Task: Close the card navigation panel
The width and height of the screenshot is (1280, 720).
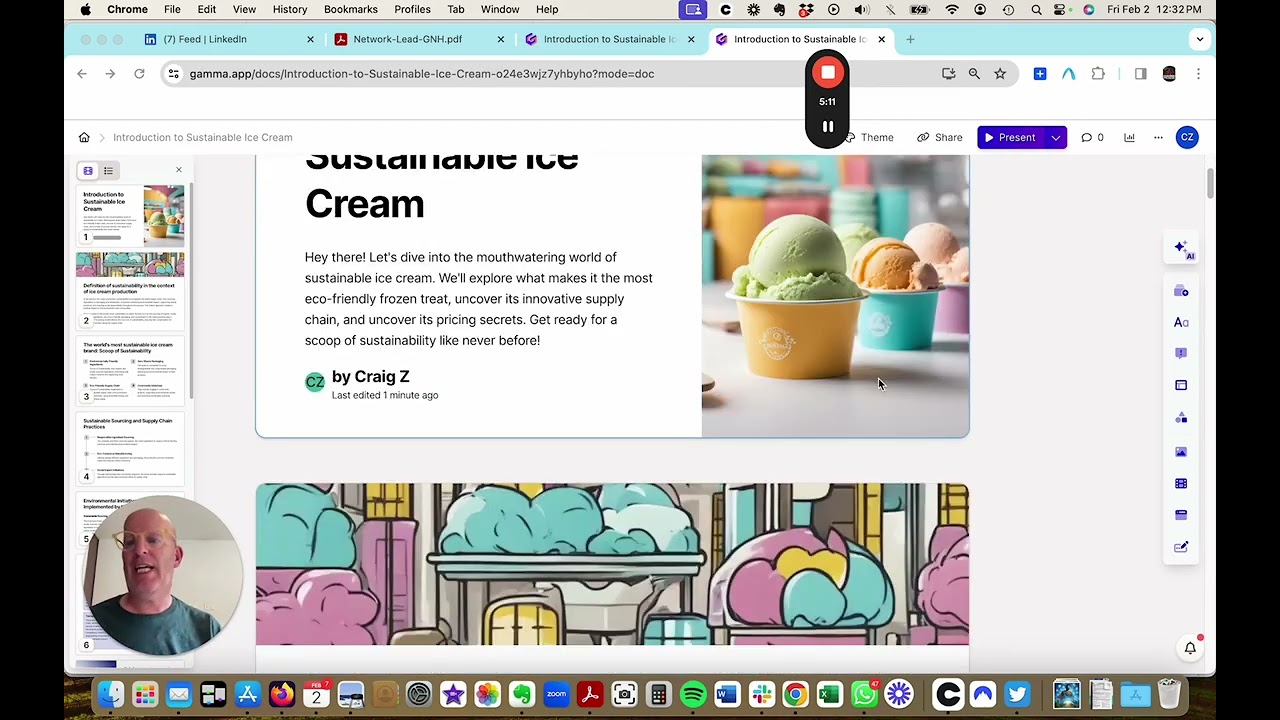Action: (179, 170)
